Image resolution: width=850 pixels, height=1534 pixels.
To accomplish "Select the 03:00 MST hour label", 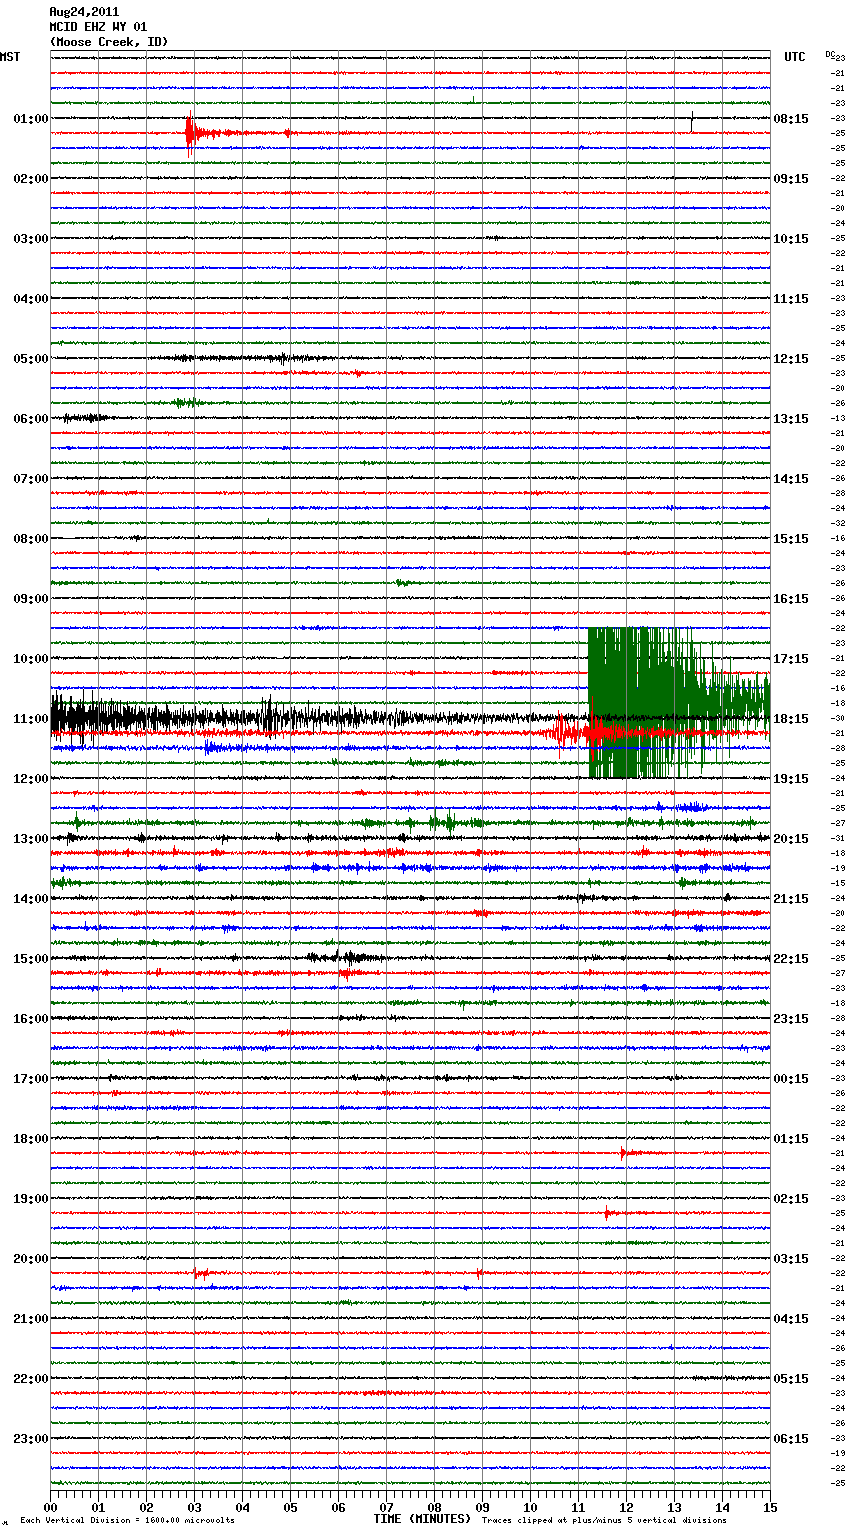I will pyautogui.click(x=30, y=239).
